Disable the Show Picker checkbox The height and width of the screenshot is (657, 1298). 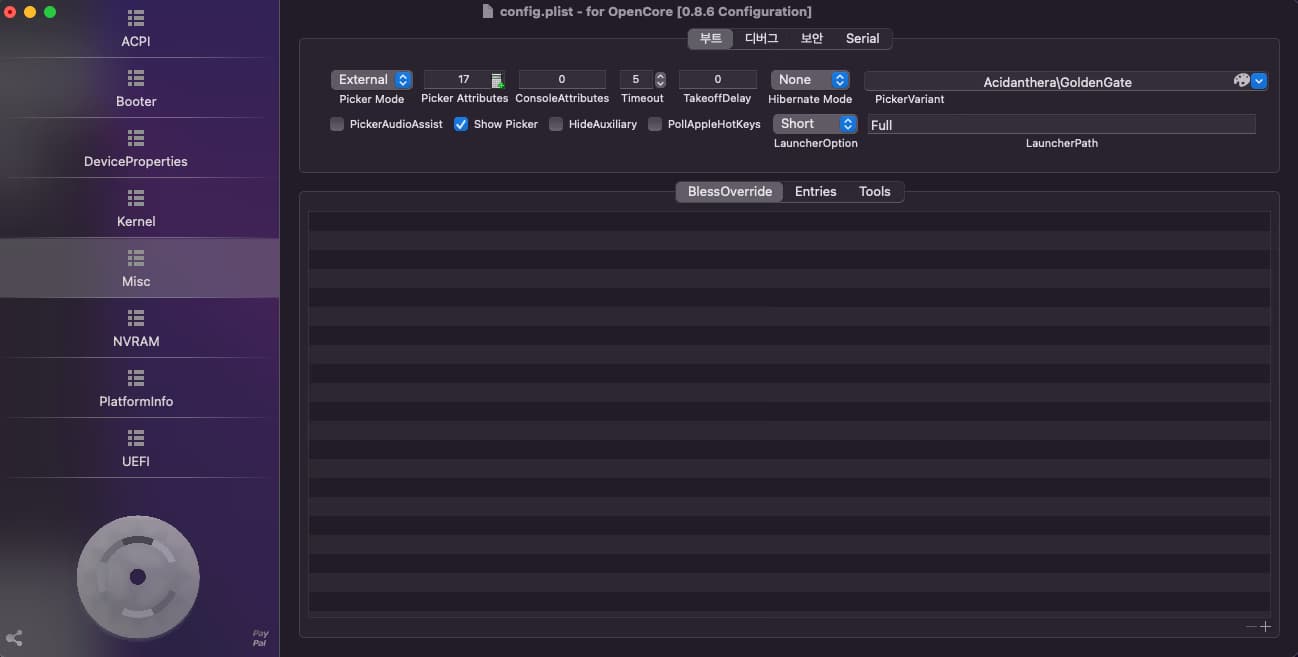click(x=460, y=124)
